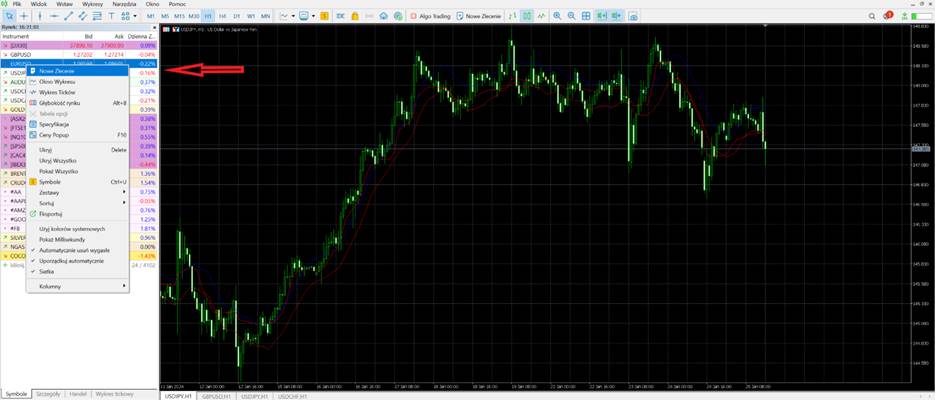Click the chart type line icon
Viewport: 935px width, 400px height.
tap(284, 16)
